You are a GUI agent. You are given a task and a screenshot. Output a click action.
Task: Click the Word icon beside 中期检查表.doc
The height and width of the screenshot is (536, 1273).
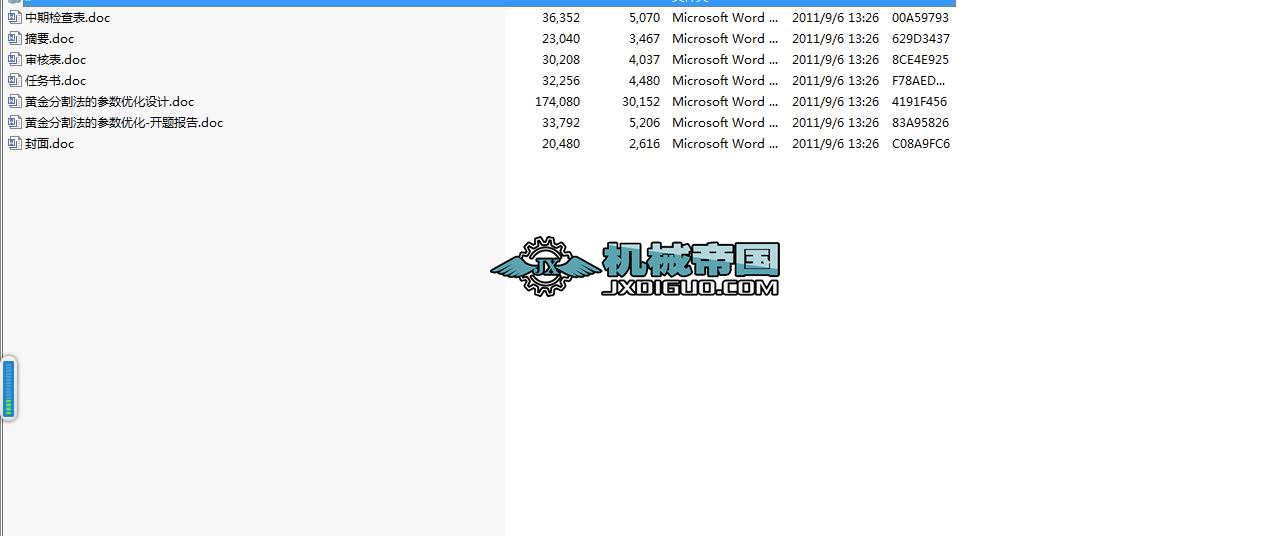point(15,18)
